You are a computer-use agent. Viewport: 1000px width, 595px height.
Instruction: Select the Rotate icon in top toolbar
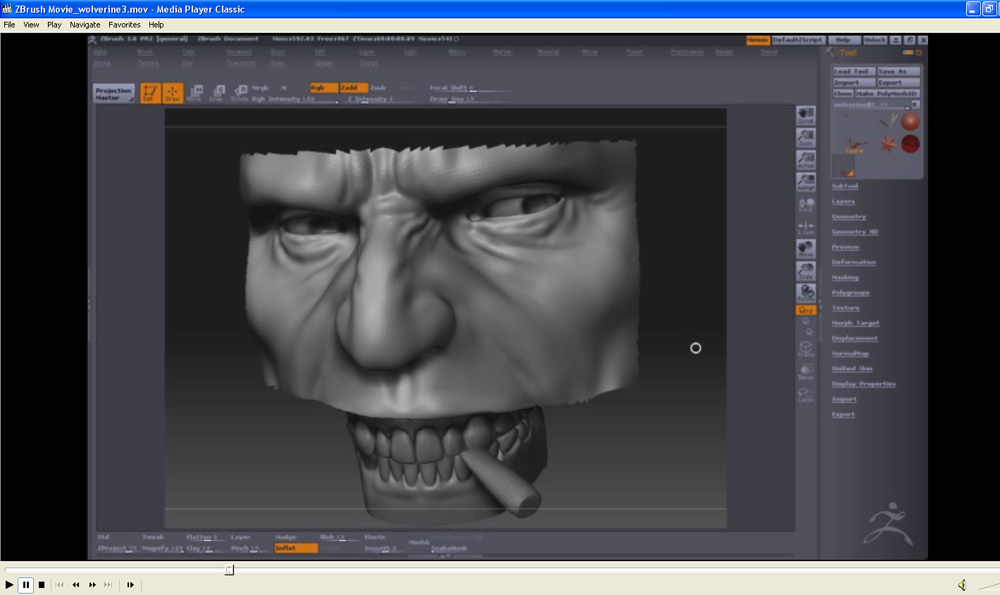tap(239, 93)
